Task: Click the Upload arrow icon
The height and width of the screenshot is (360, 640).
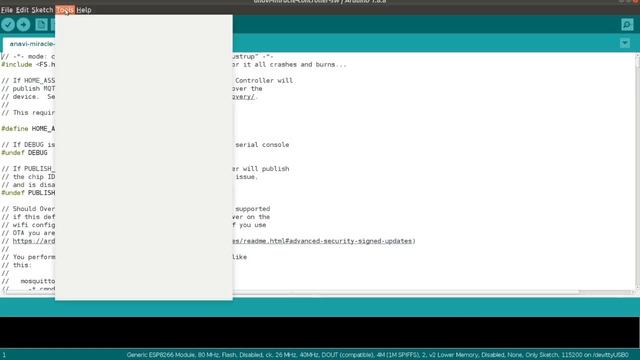Action: coord(23,24)
